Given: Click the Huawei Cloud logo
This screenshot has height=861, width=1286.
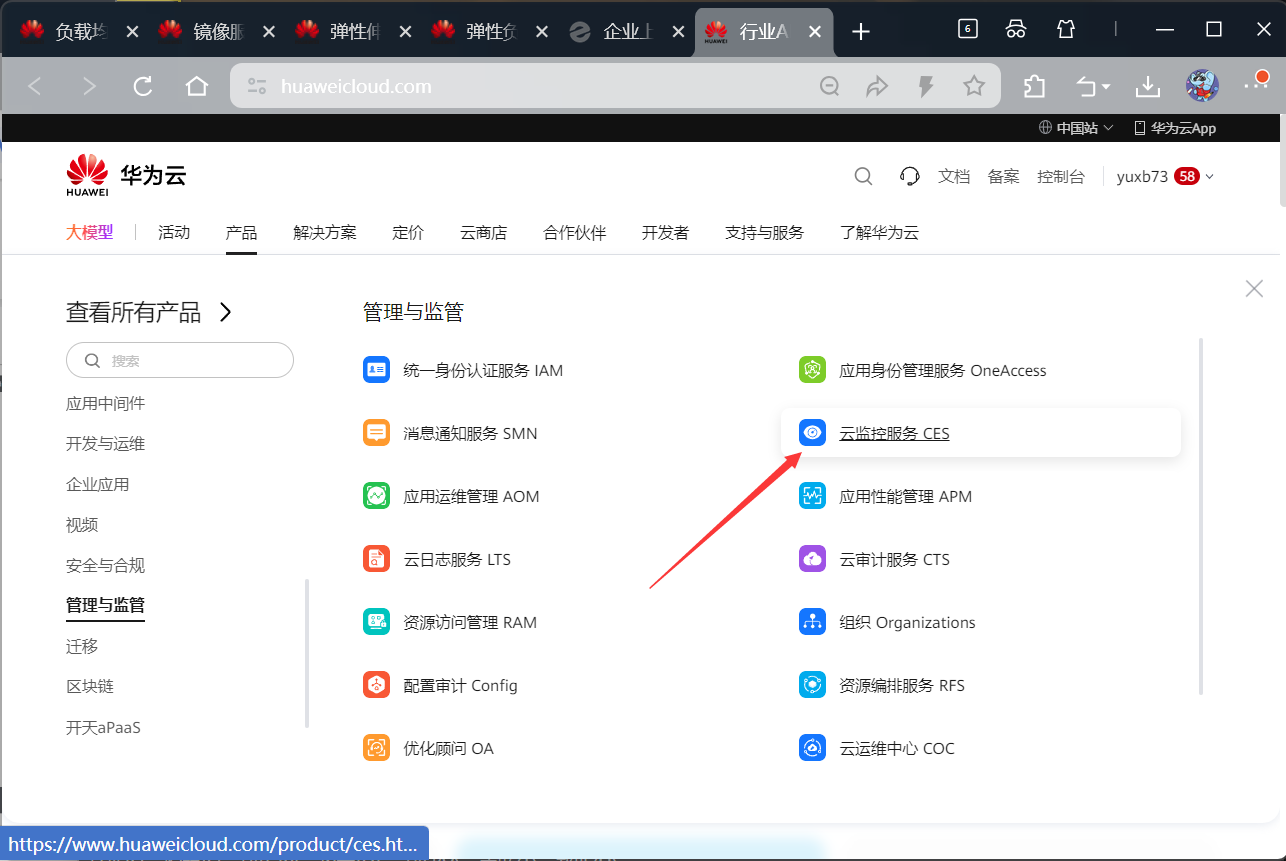Looking at the screenshot, I should click(126, 176).
